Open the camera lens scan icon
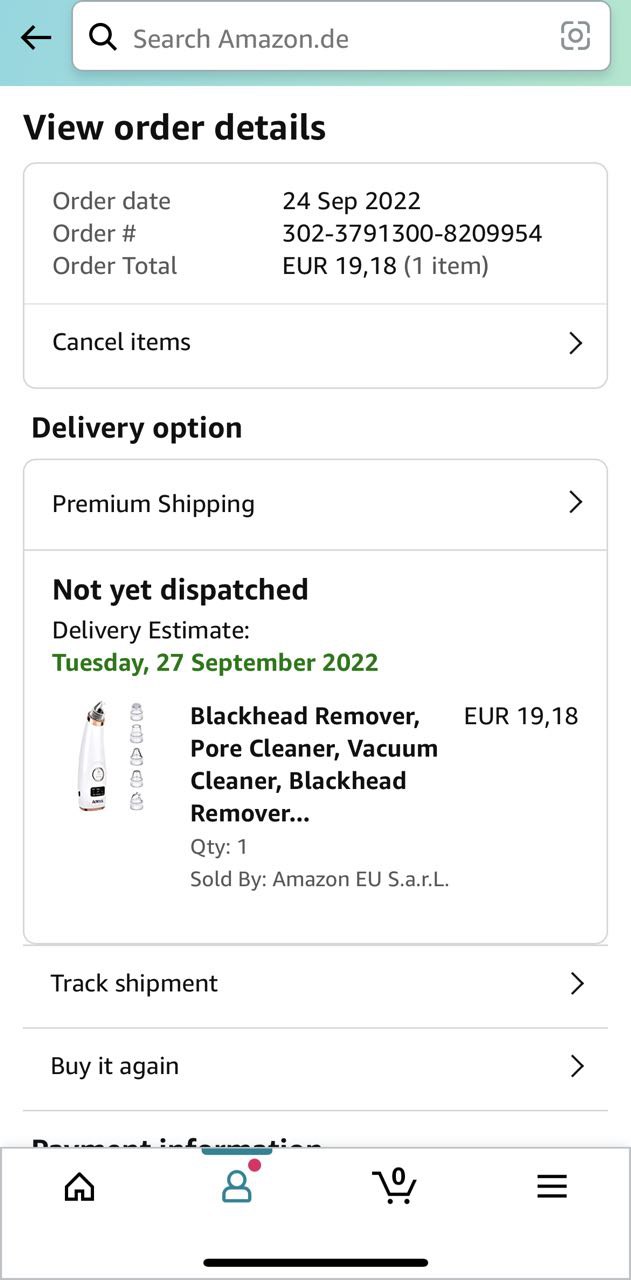The height and width of the screenshot is (1280, 631). pos(575,37)
